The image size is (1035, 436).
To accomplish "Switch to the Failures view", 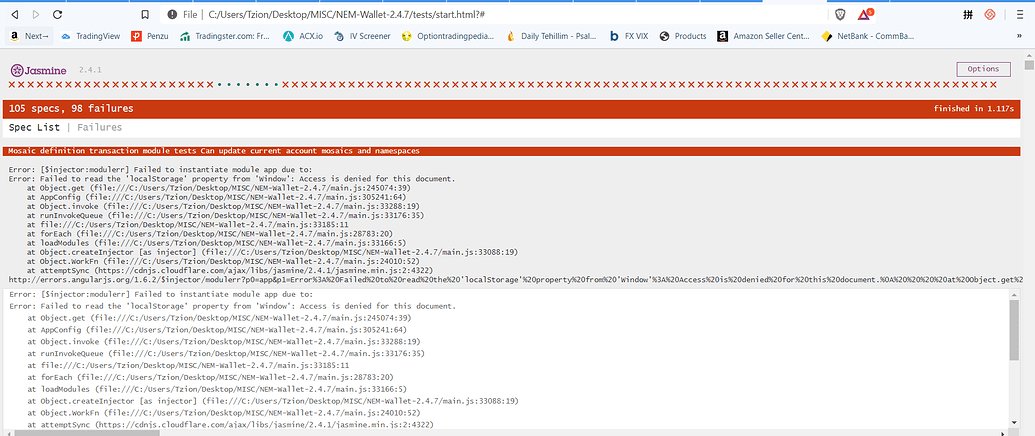I will [x=99, y=127].
